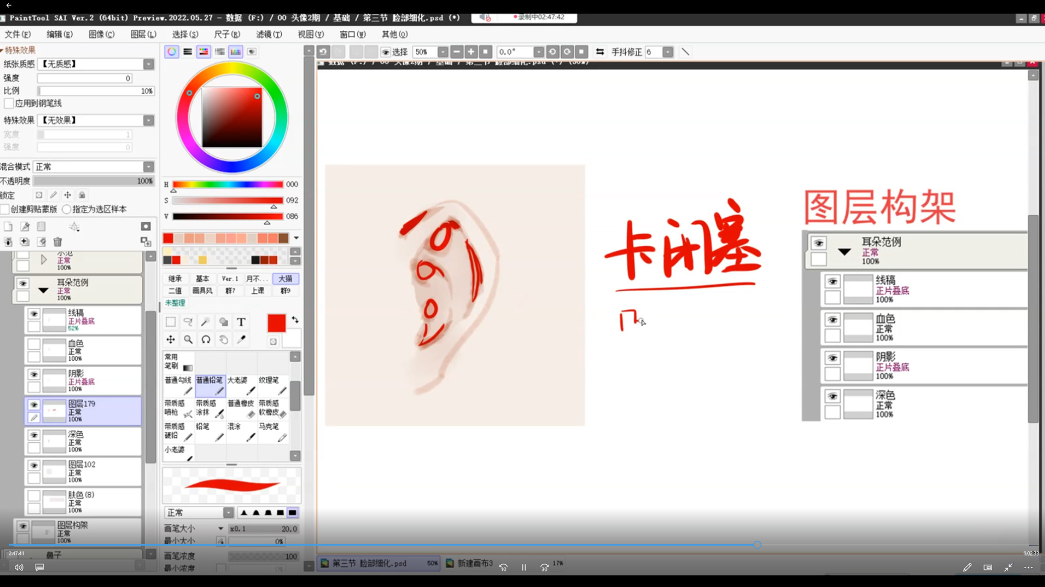Select the Move tool
This screenshot has height=587, width=1045.
pyautogui.click(x=171, y=340)
